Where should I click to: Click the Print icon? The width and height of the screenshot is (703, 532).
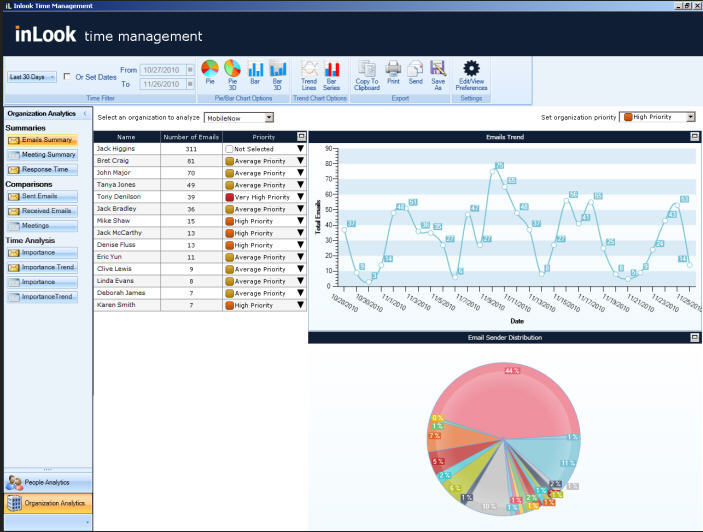pos(393,72)
